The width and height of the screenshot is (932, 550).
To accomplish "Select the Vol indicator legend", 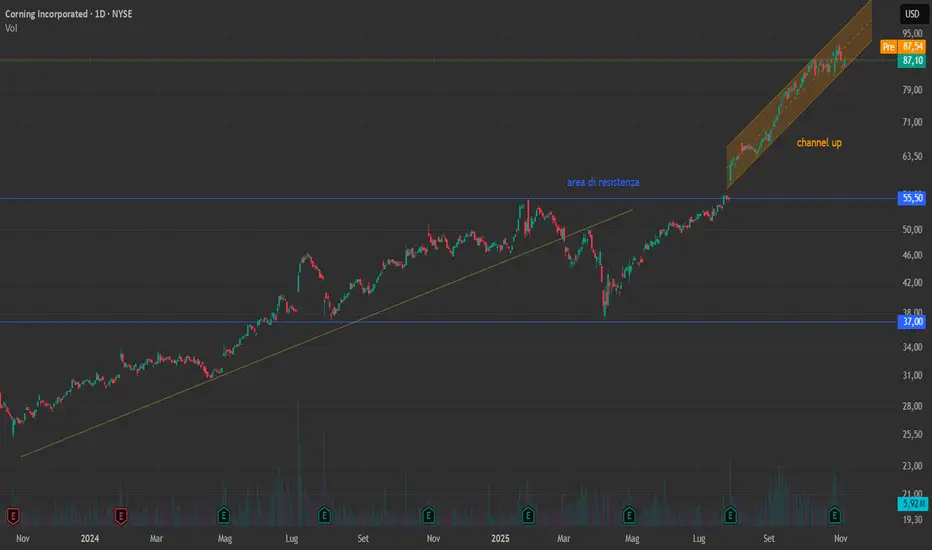I will (11, 28).
